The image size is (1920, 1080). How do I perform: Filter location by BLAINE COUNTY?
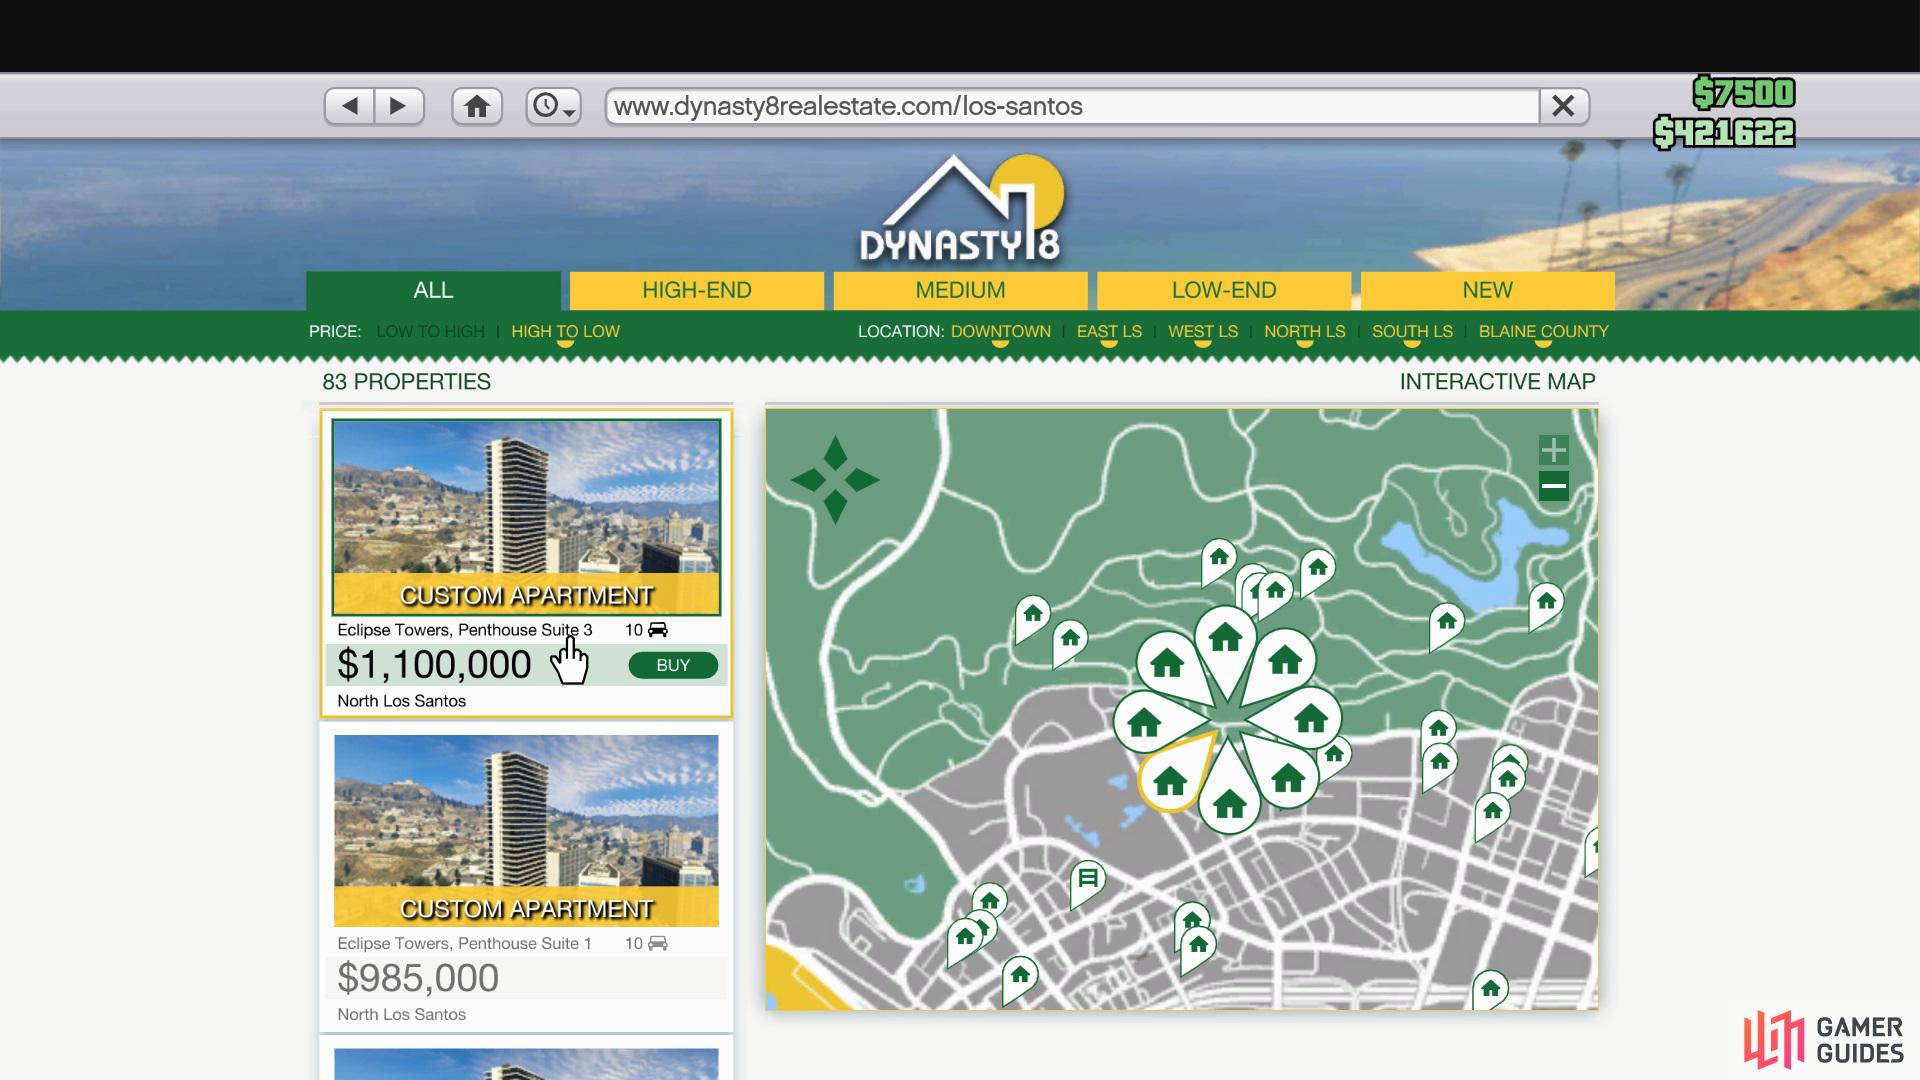[x=1543, y=331]
